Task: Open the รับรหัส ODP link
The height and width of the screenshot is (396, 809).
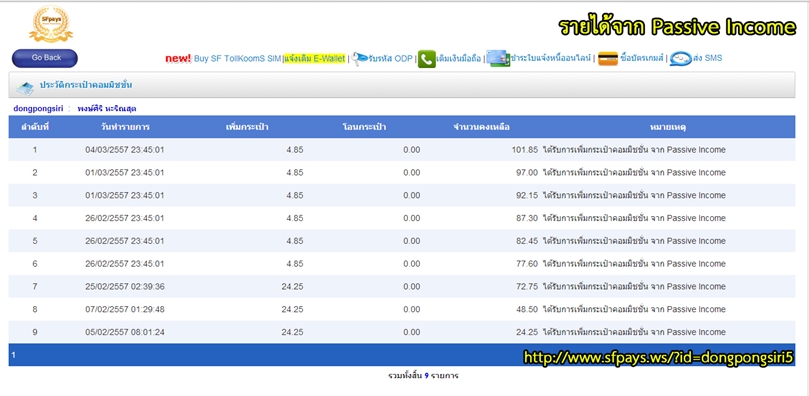Action: point(390,58)
